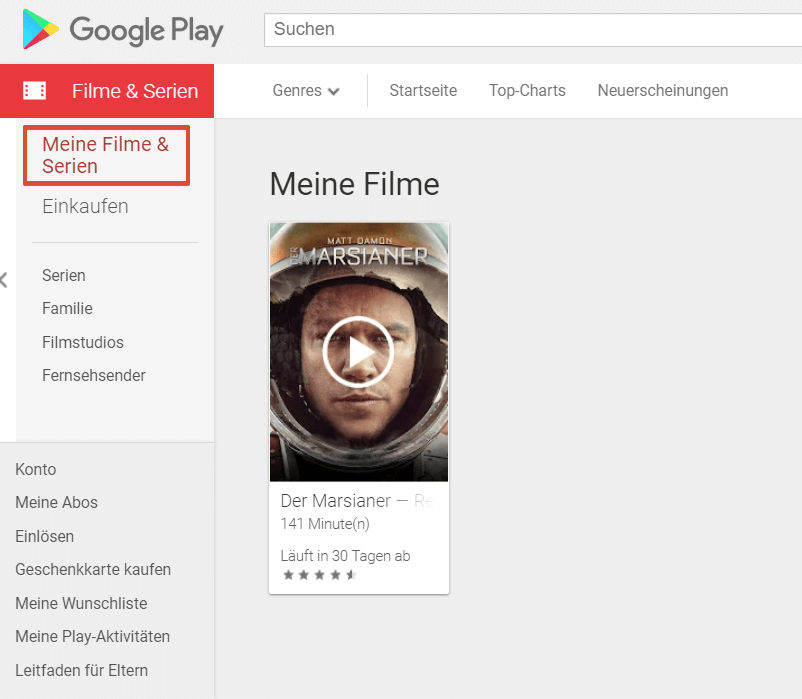This screenshot has height=699, width=802.
Task: Open the Konto link
Action: pyautogui.click(x=35, y=469)
